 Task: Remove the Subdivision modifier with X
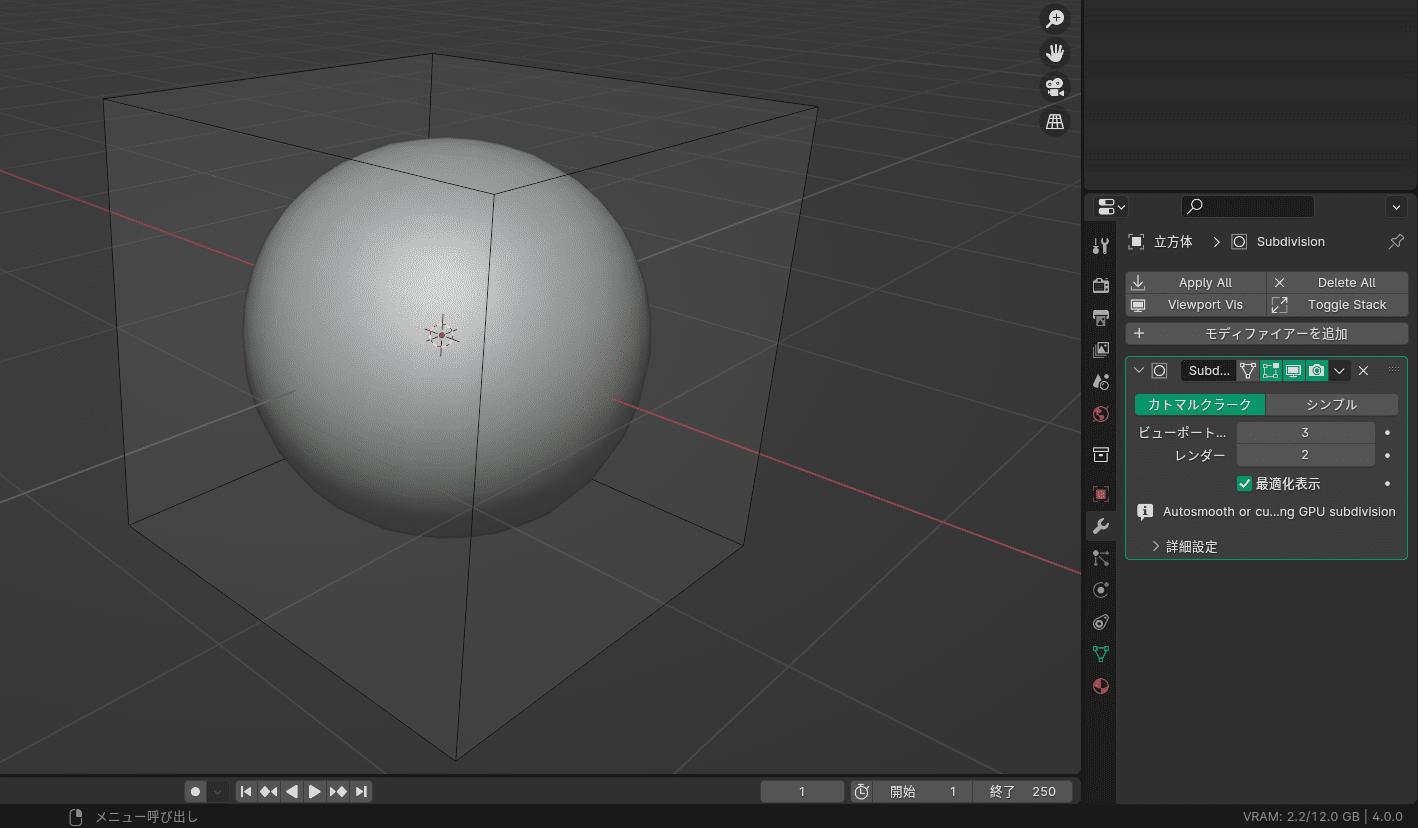(1363, 371)
